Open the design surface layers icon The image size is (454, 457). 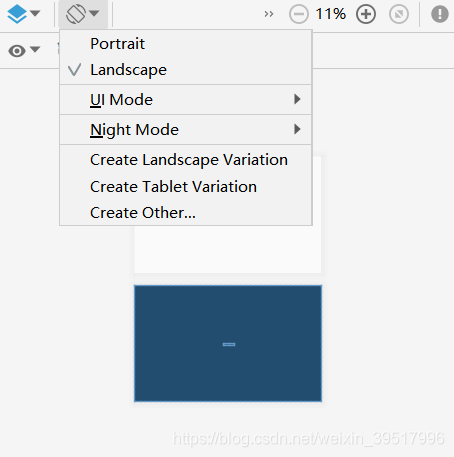17,14
